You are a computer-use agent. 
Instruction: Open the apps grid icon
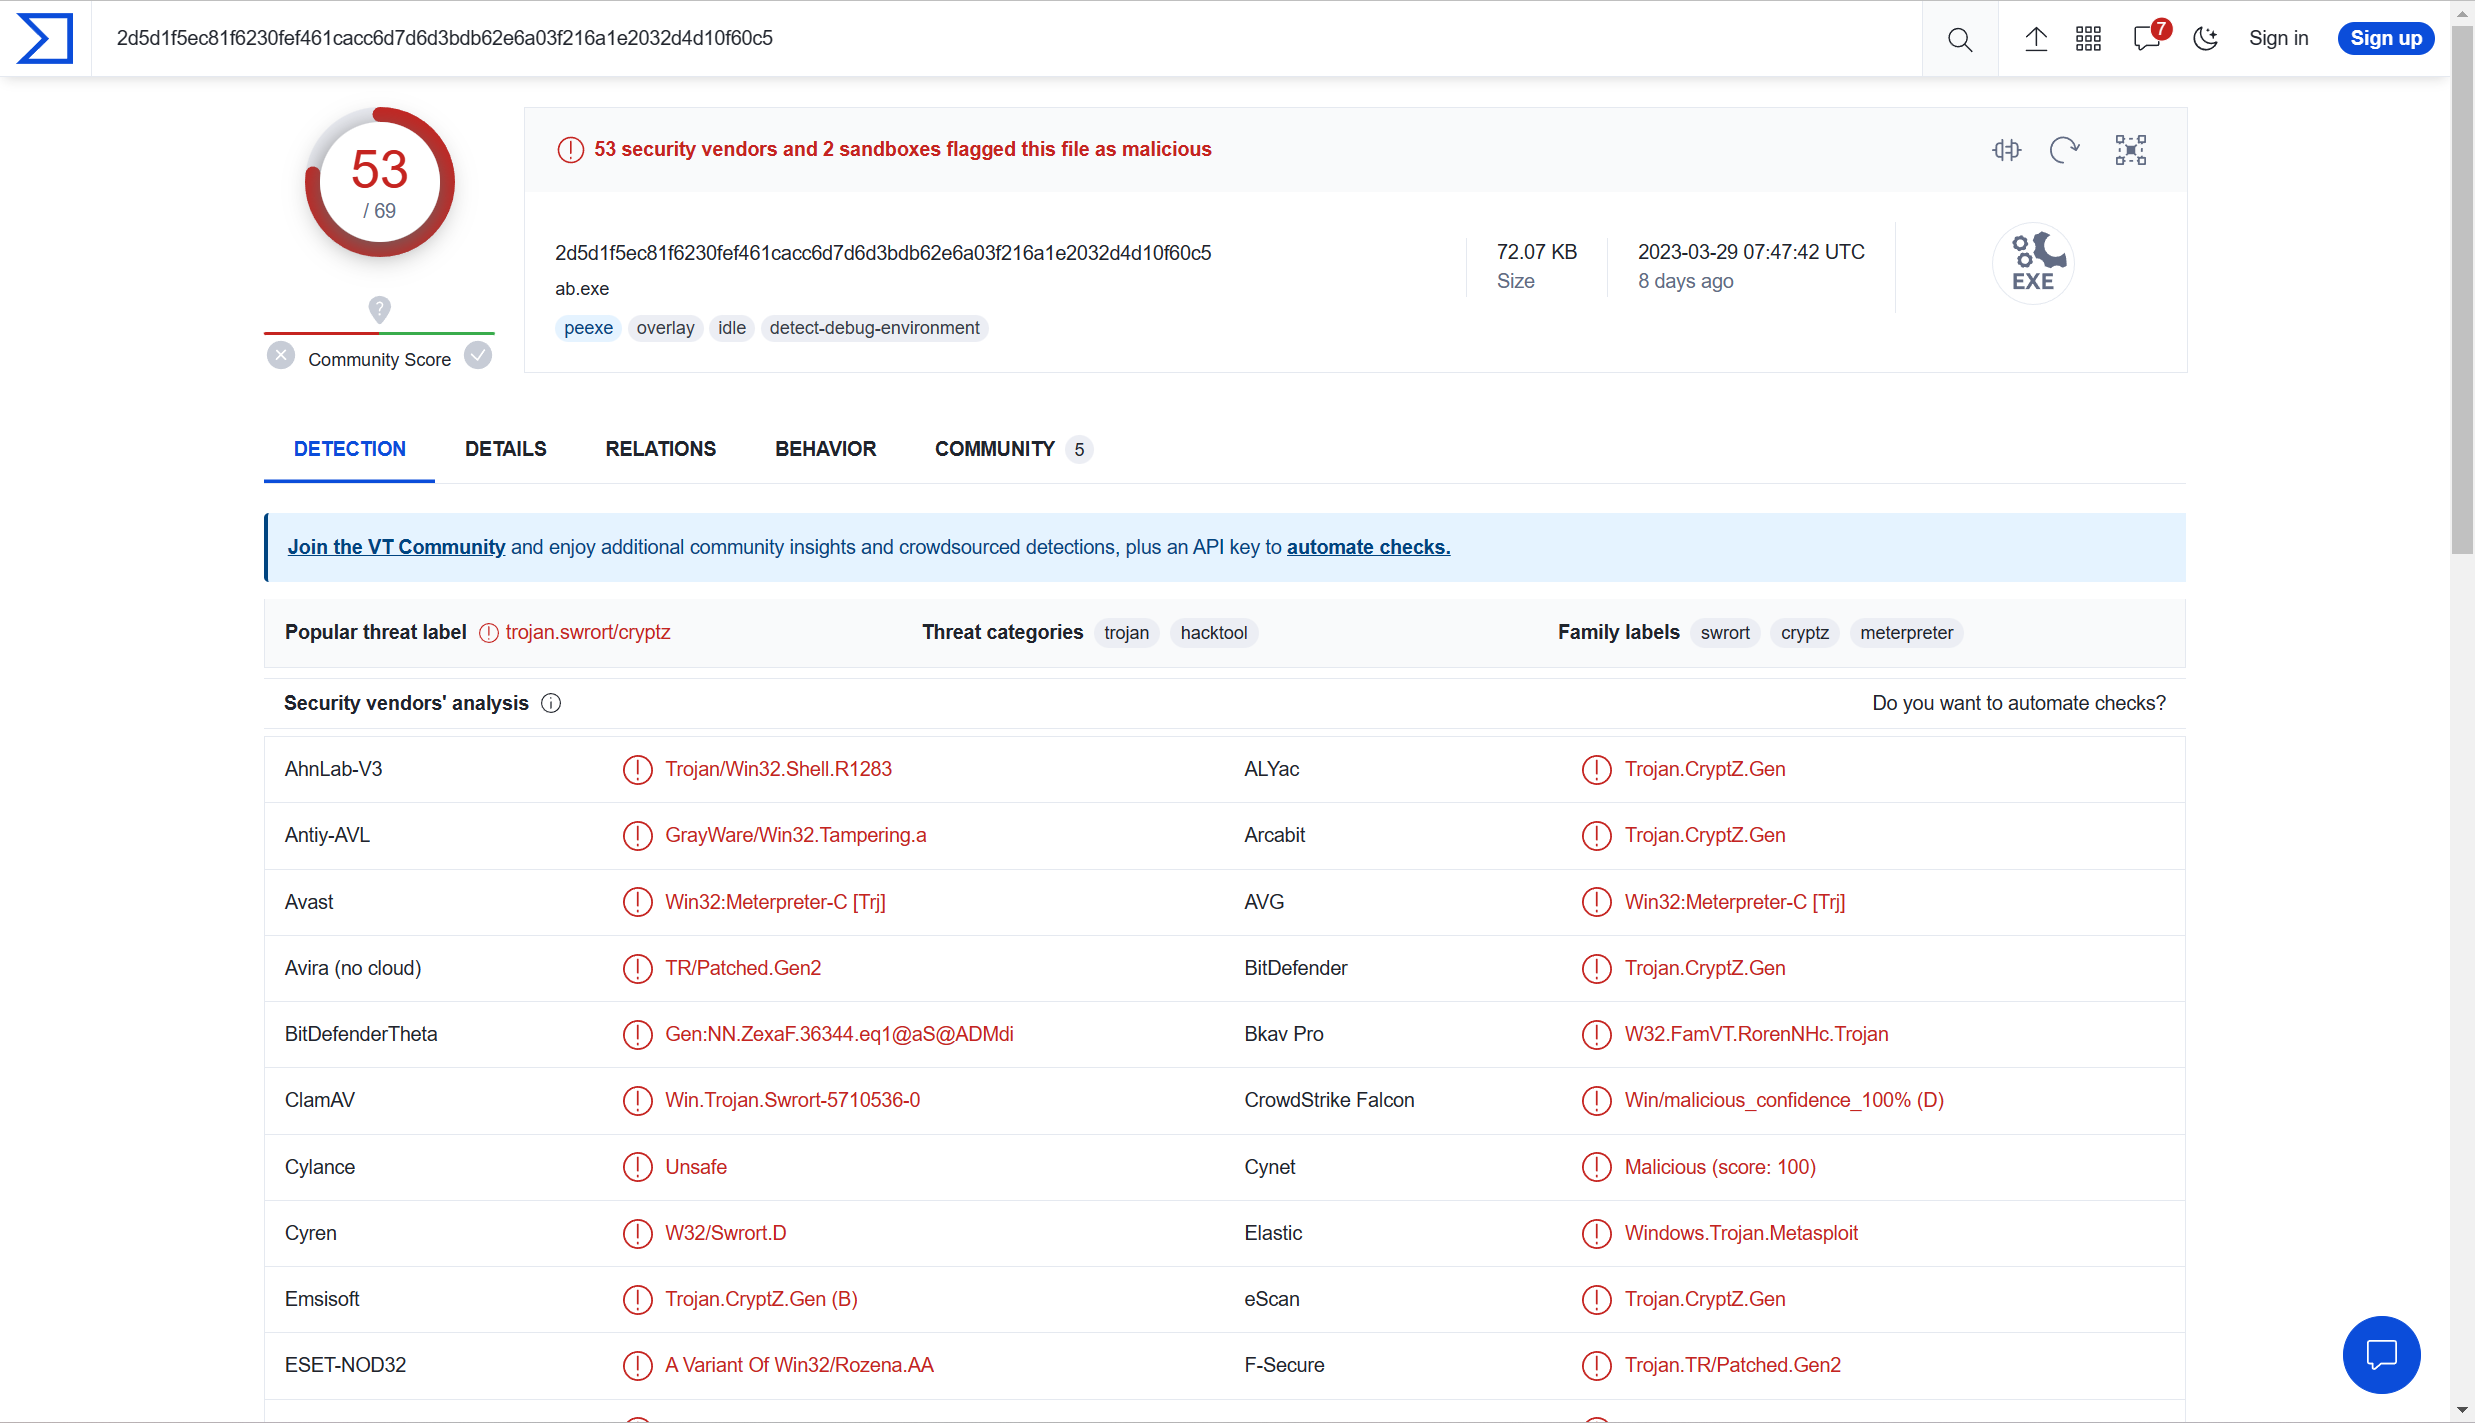point(2088,39)
